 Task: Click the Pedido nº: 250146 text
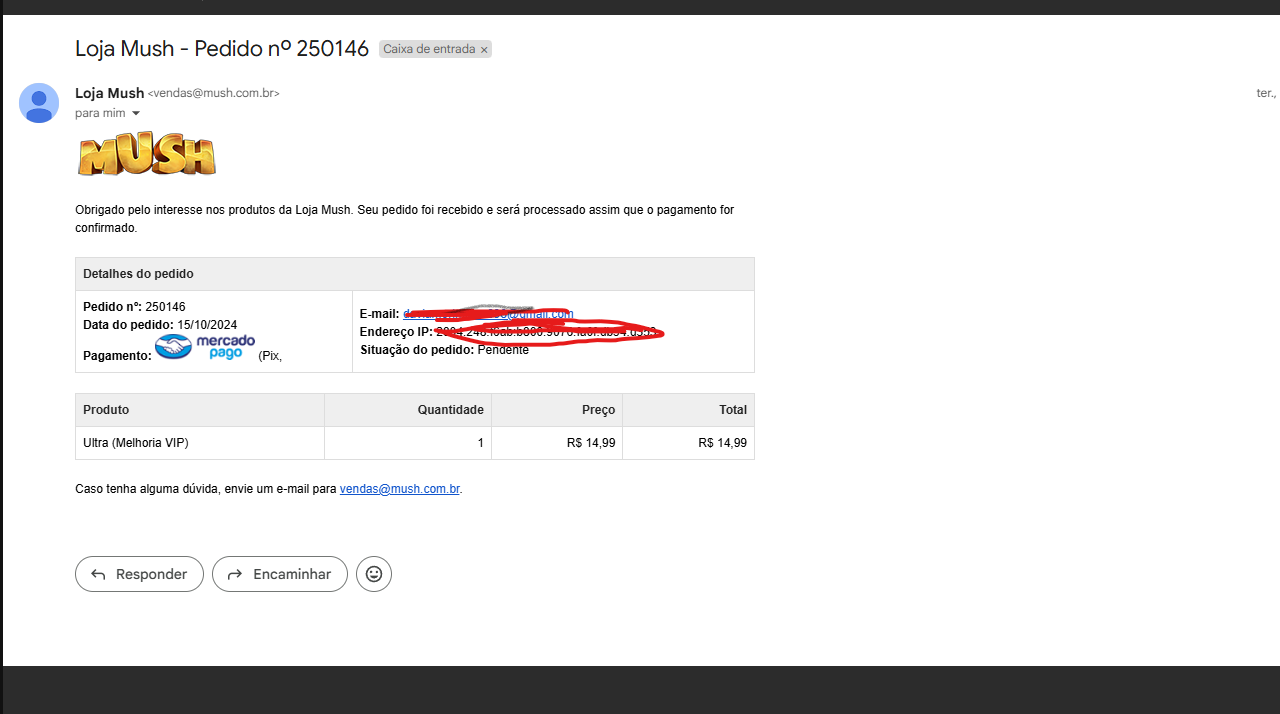[134, 307]
